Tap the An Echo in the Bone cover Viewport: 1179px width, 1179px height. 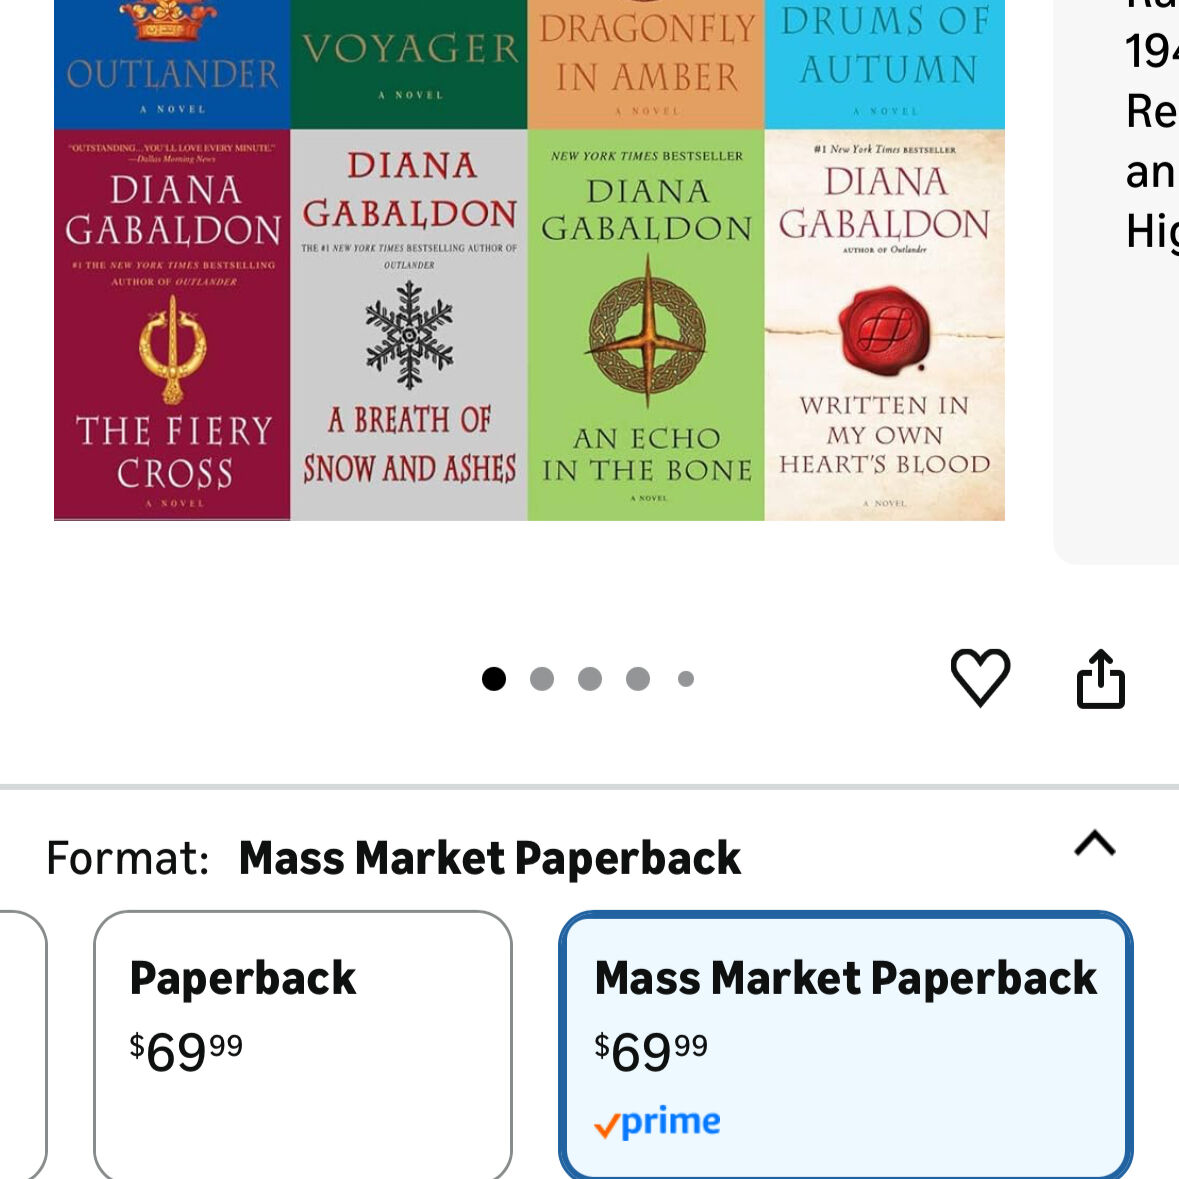(646, 325)
